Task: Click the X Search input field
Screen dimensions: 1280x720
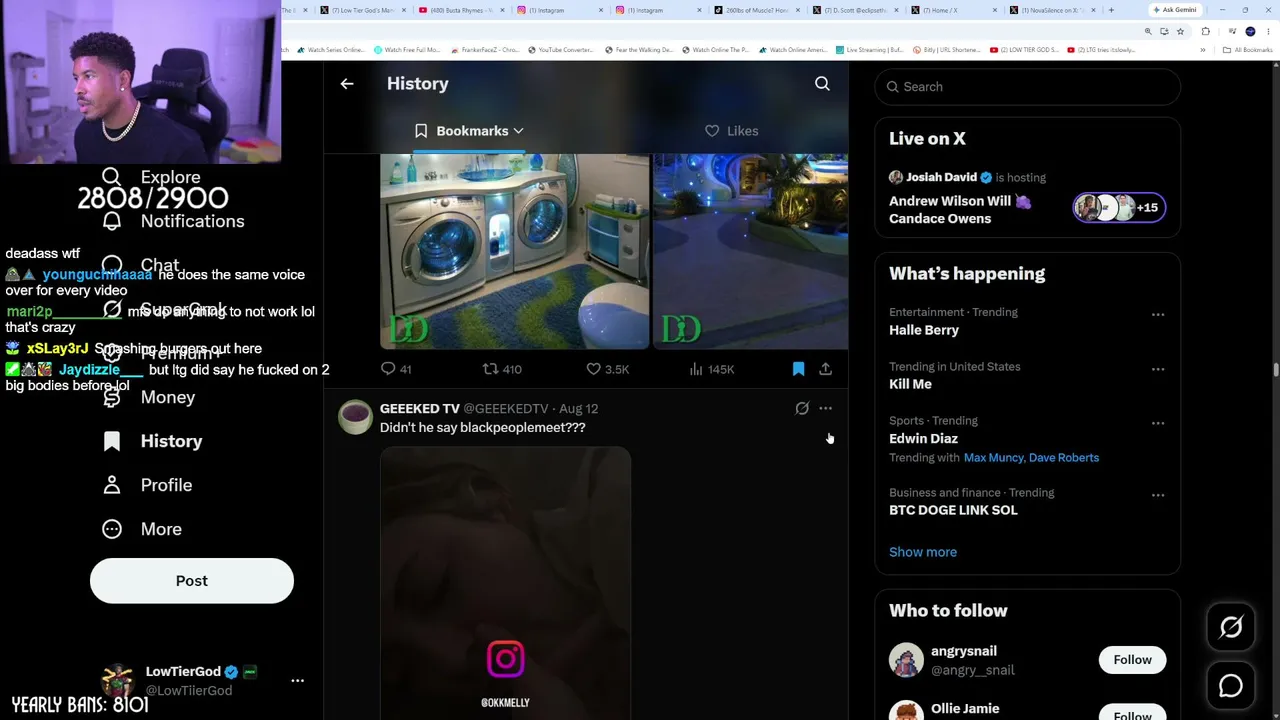Action: pos(1028,87)
